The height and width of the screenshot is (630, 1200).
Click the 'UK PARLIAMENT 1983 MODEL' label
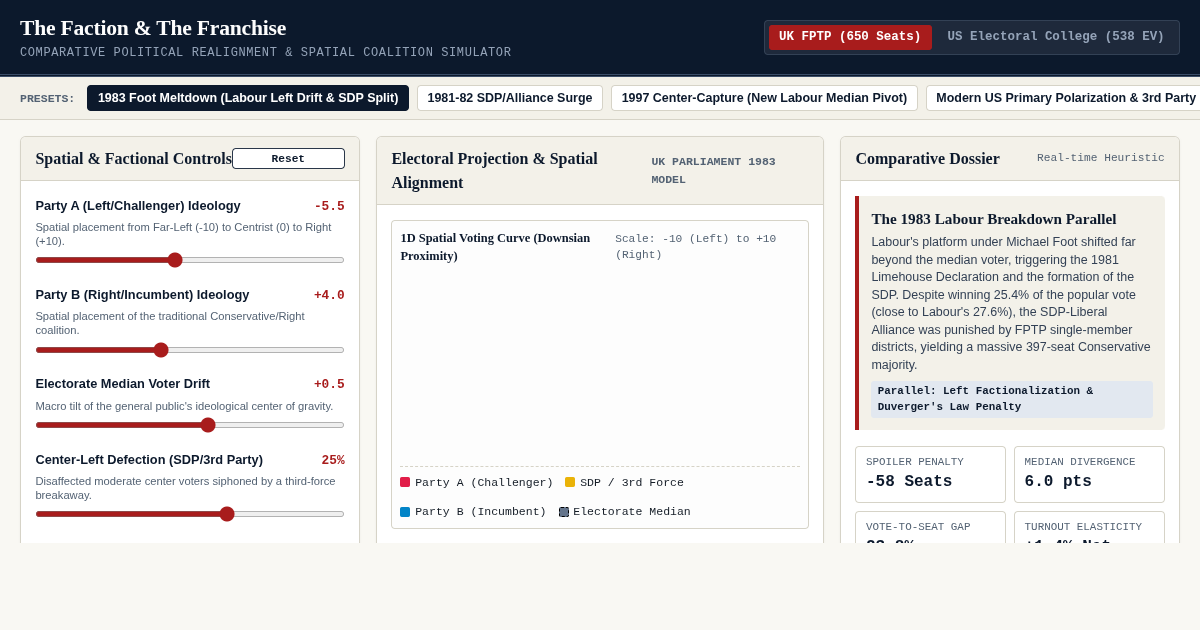point(714,170)
